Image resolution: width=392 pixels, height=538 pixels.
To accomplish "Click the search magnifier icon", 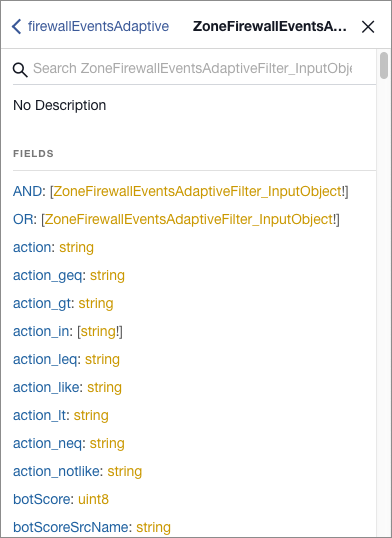I will point(20,69).
